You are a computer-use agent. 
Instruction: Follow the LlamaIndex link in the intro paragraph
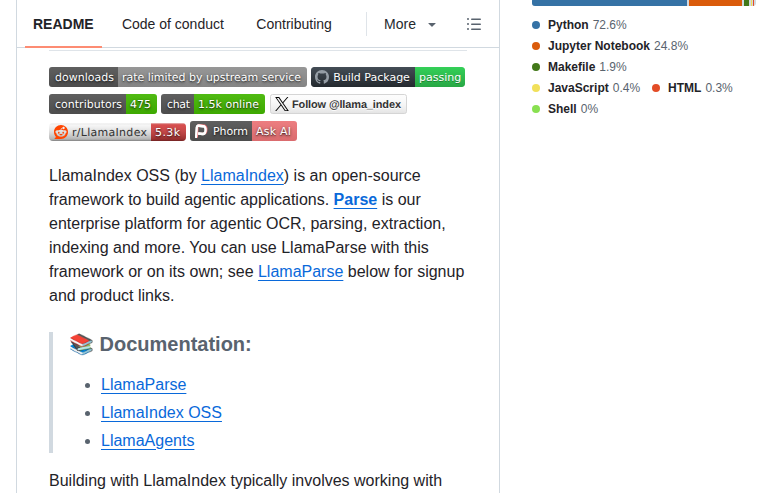[x=242, y=176]
